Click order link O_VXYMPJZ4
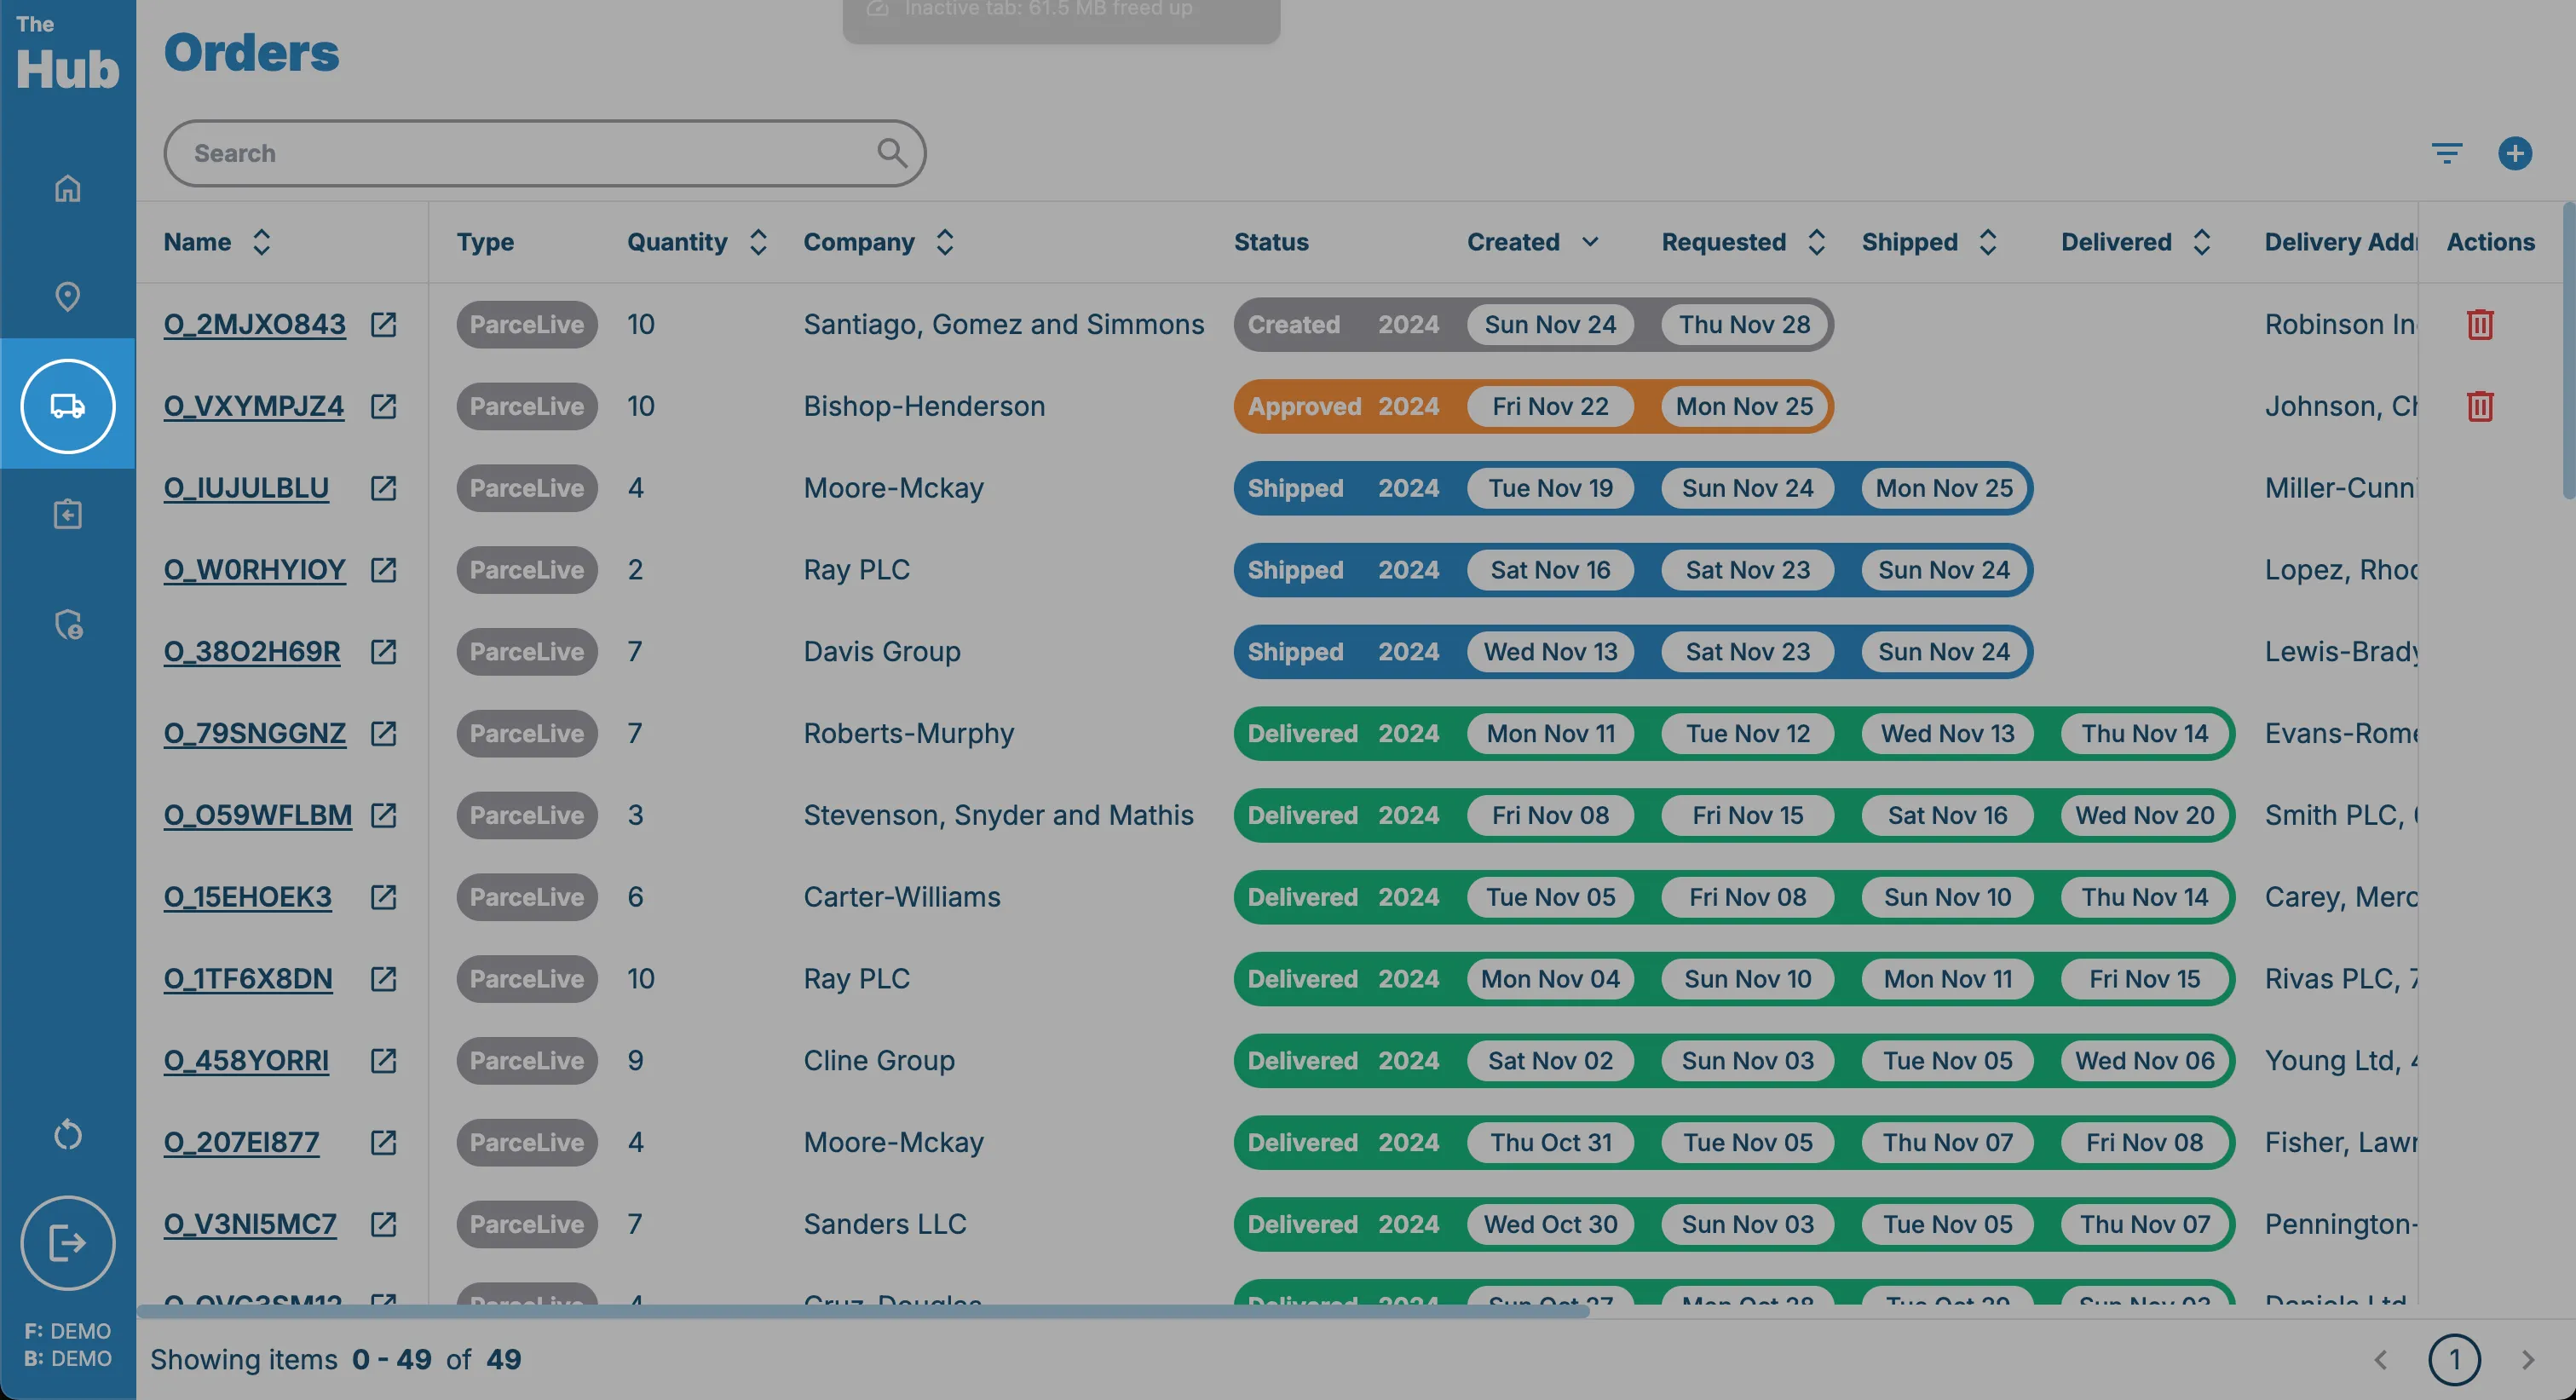The width and height of the screenshot is (2576, 1400). click(x=254, y=406)
